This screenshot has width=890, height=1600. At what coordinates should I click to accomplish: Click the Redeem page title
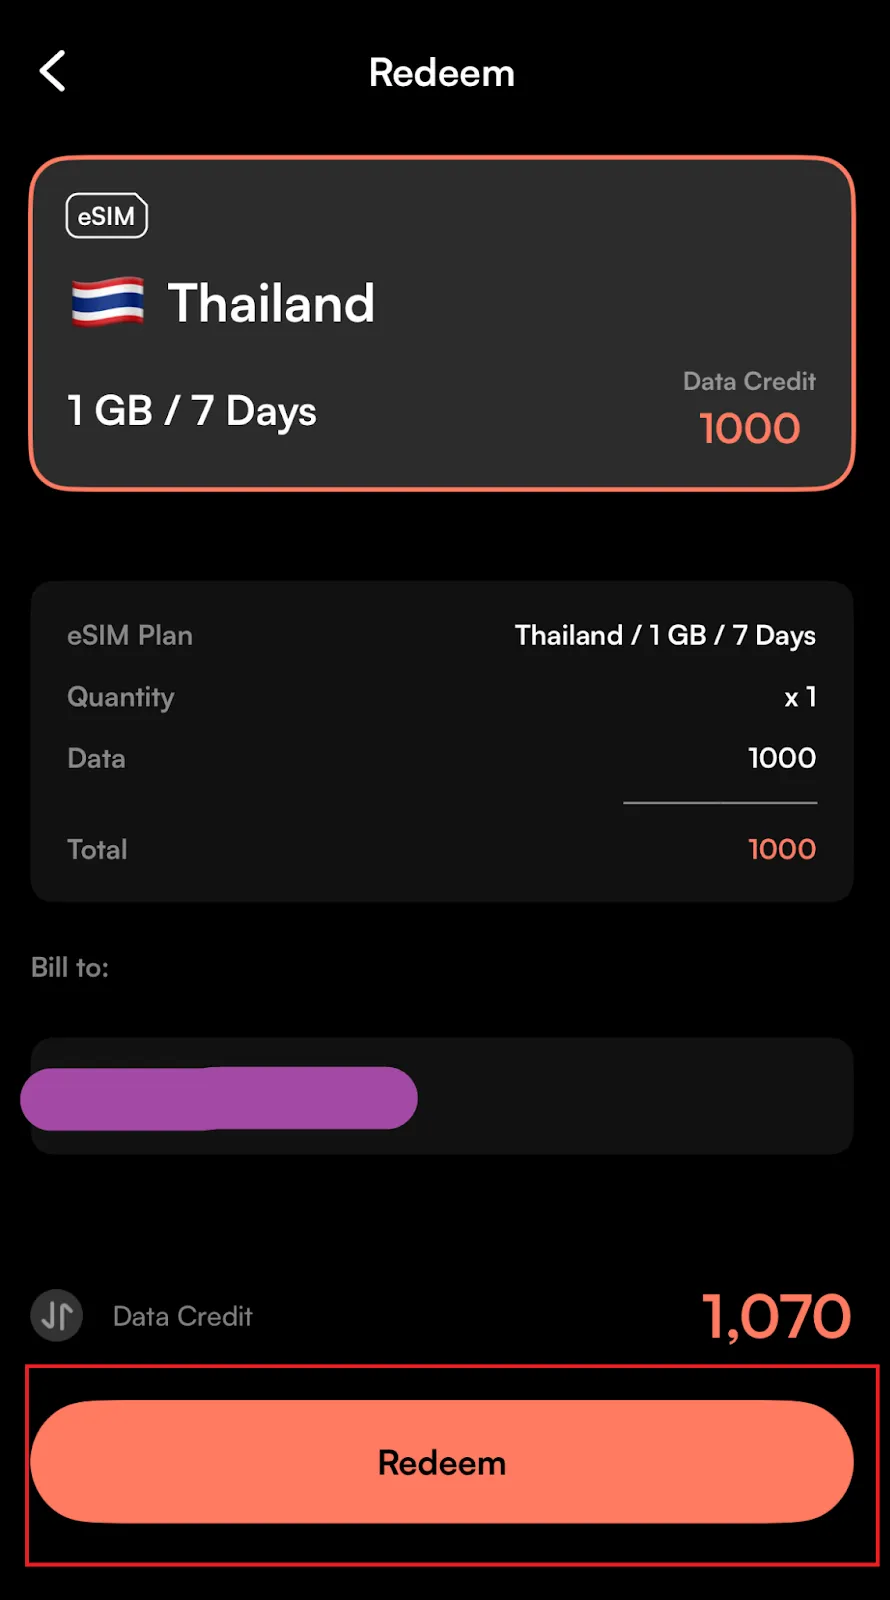click(x=442, y=73)
